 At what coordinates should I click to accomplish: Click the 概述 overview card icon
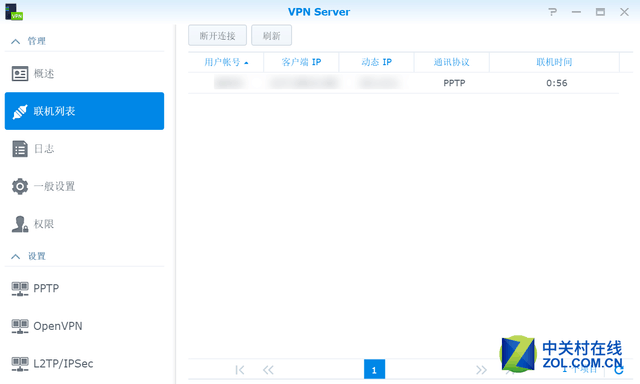click(20, 74)
